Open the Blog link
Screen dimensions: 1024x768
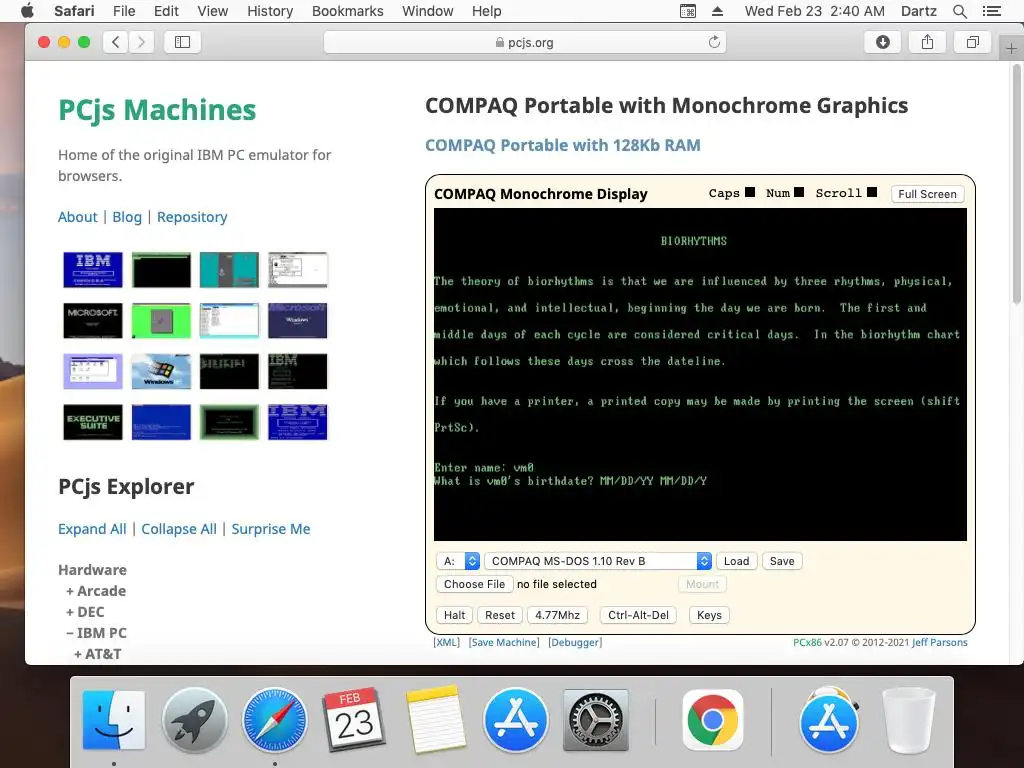[x=127, y=217]
